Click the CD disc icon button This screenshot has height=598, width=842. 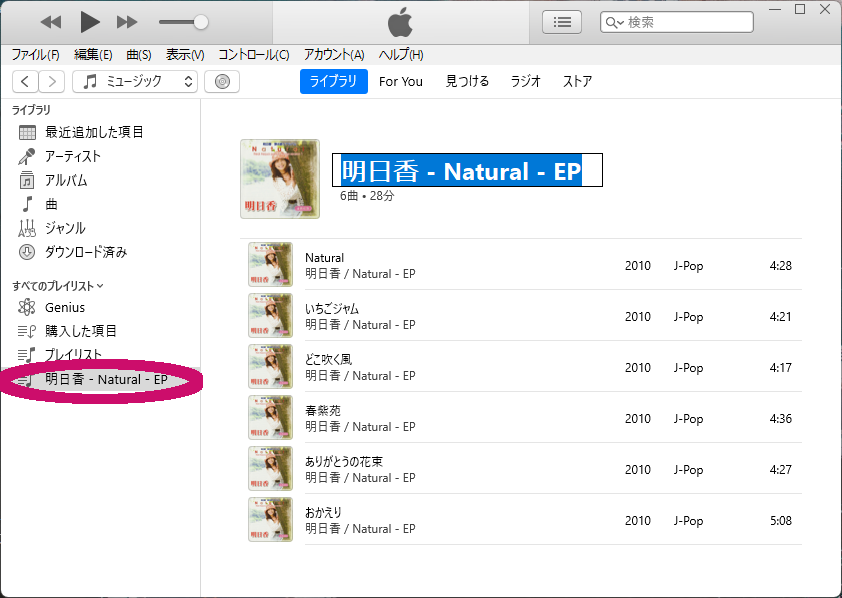(x=222, y=82)
